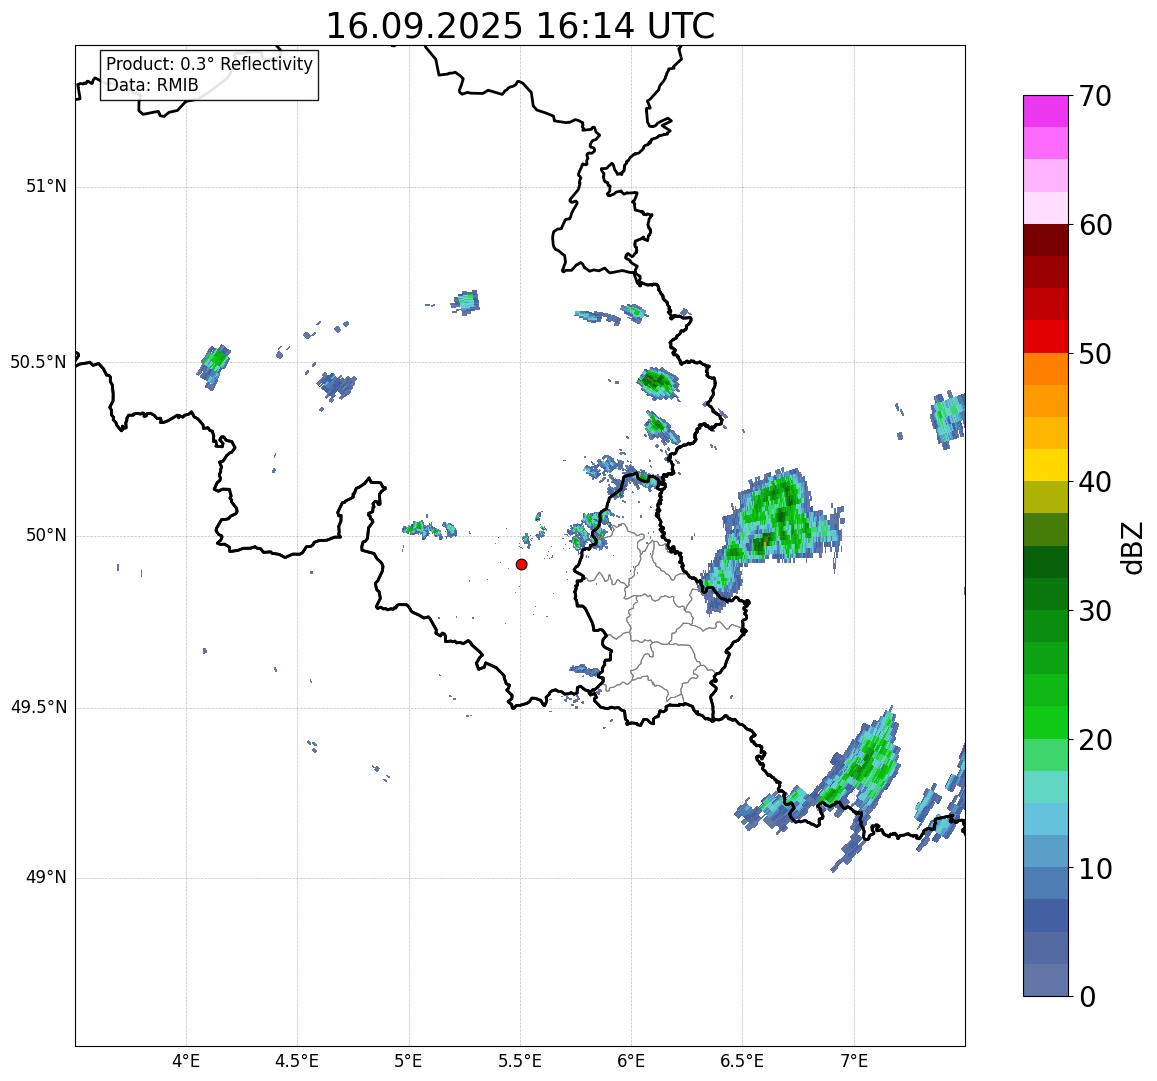Click the '49°N' latitude label
The image size is (1157, 1081).
46,878
